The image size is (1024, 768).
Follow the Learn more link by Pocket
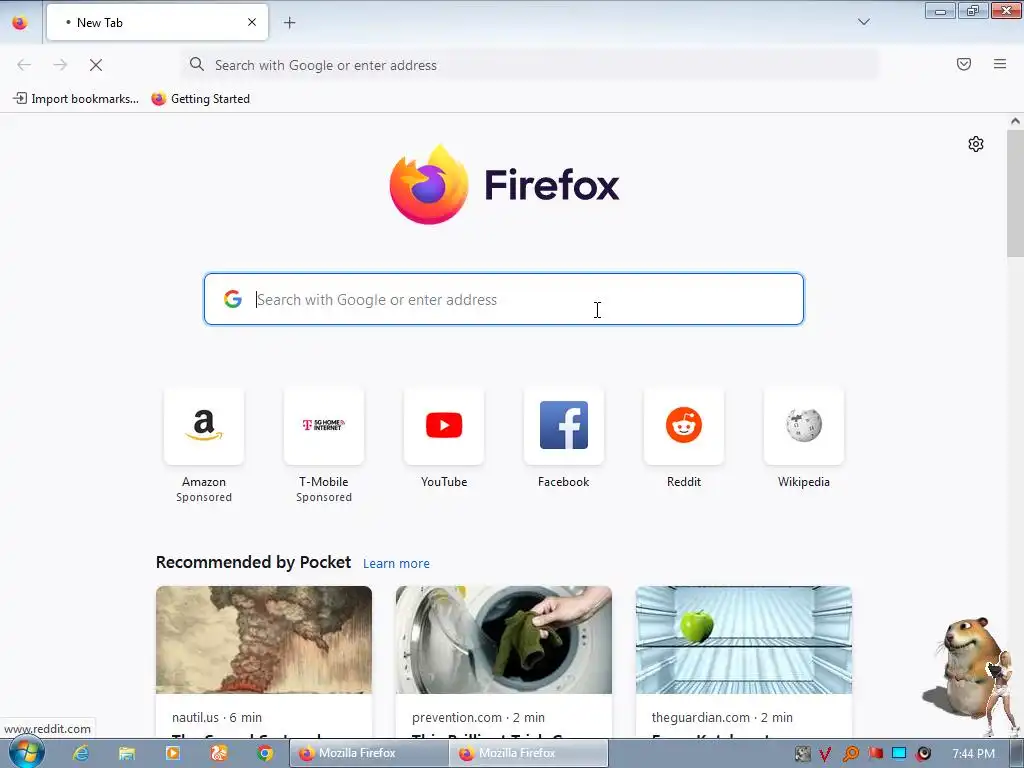click(x=396, y=564)
